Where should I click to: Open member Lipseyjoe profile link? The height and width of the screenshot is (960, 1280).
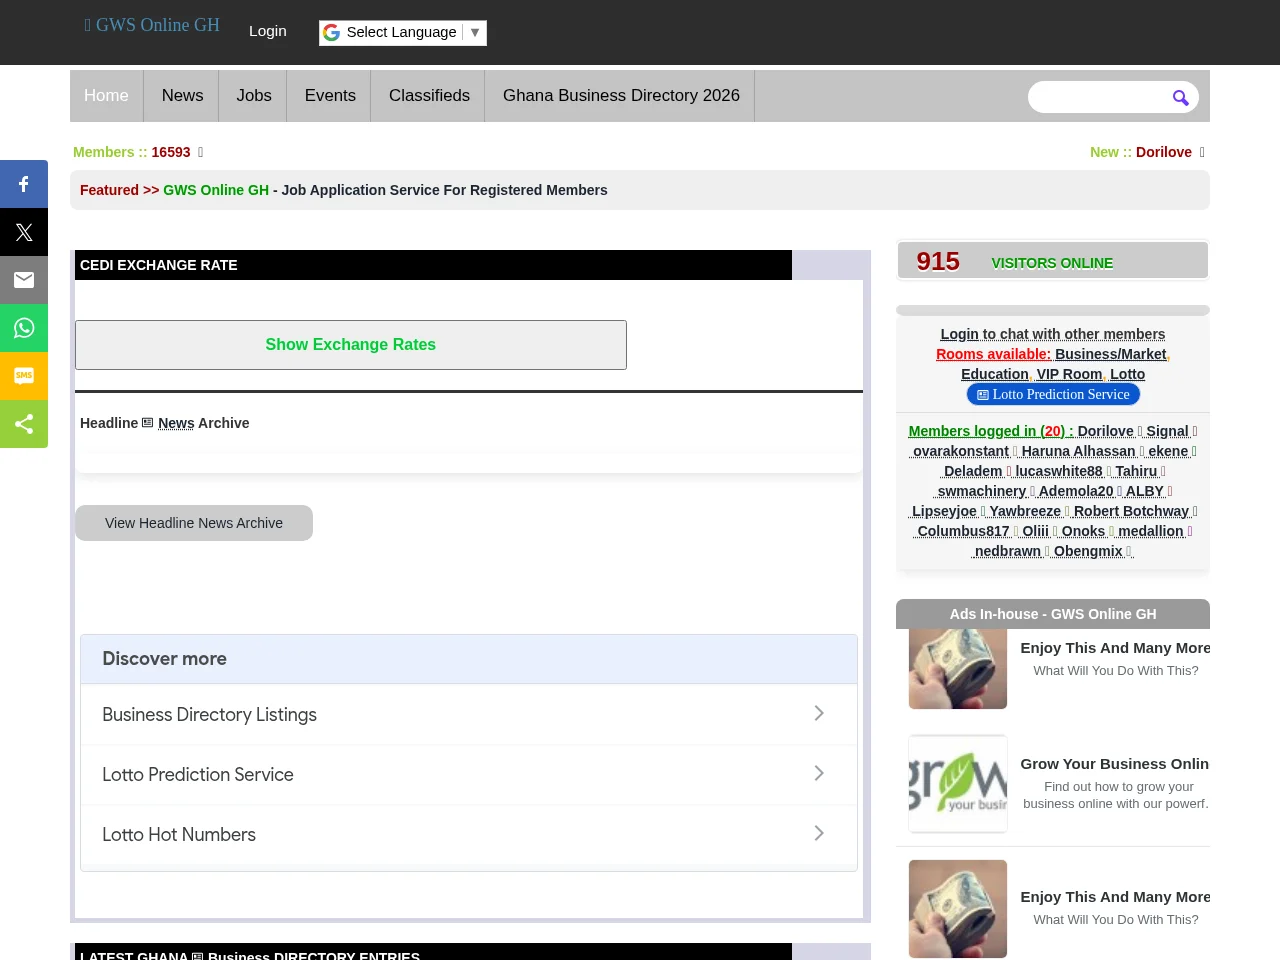944,511
